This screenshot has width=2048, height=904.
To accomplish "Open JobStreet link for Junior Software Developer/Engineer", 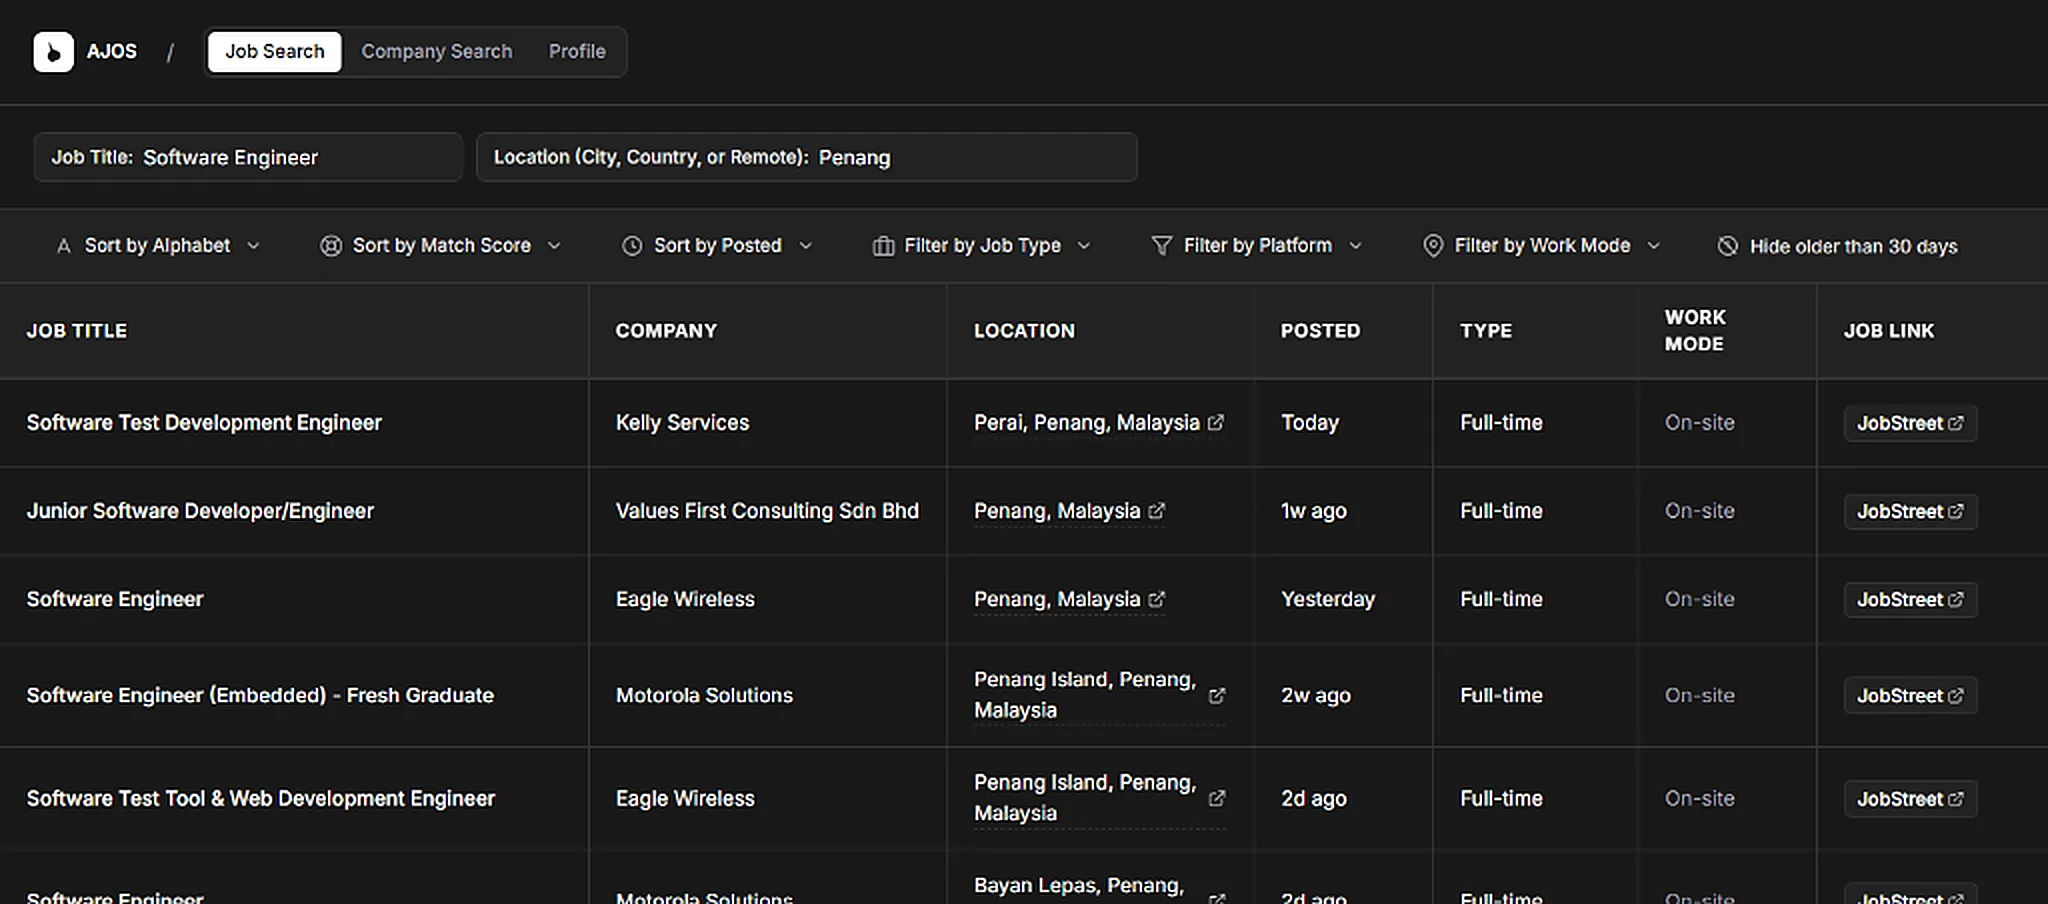I will click(x=1910, y=511).
